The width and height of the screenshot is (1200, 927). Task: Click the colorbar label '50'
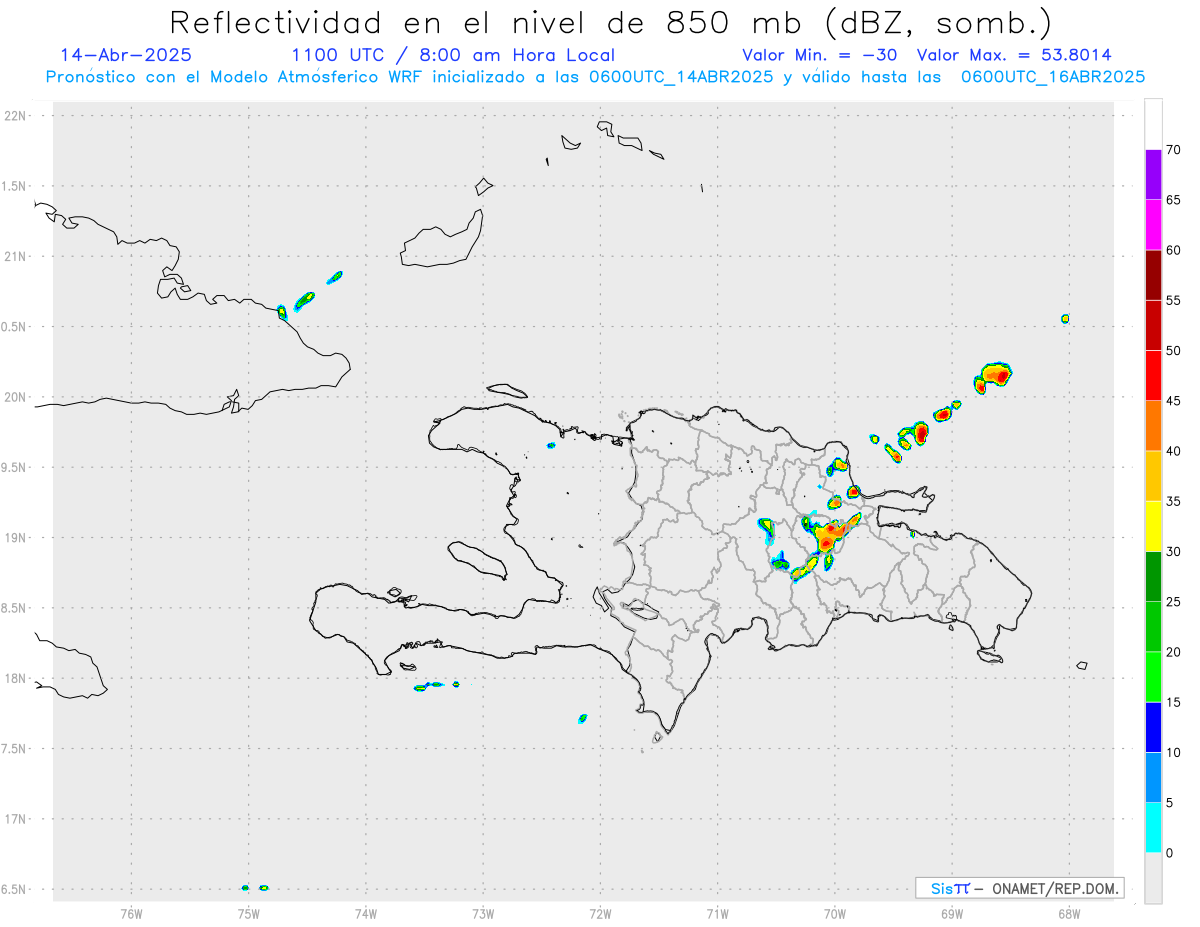click(x=1173, y=351)
